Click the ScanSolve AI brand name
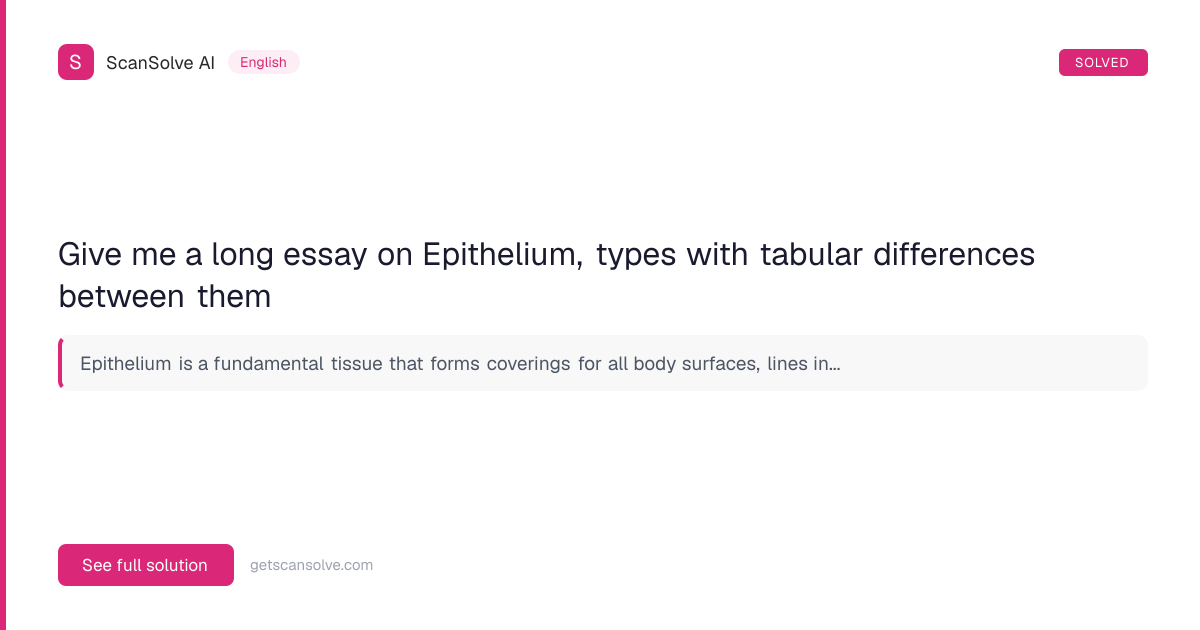This screenshot has height=630, width=1200. 160,62
